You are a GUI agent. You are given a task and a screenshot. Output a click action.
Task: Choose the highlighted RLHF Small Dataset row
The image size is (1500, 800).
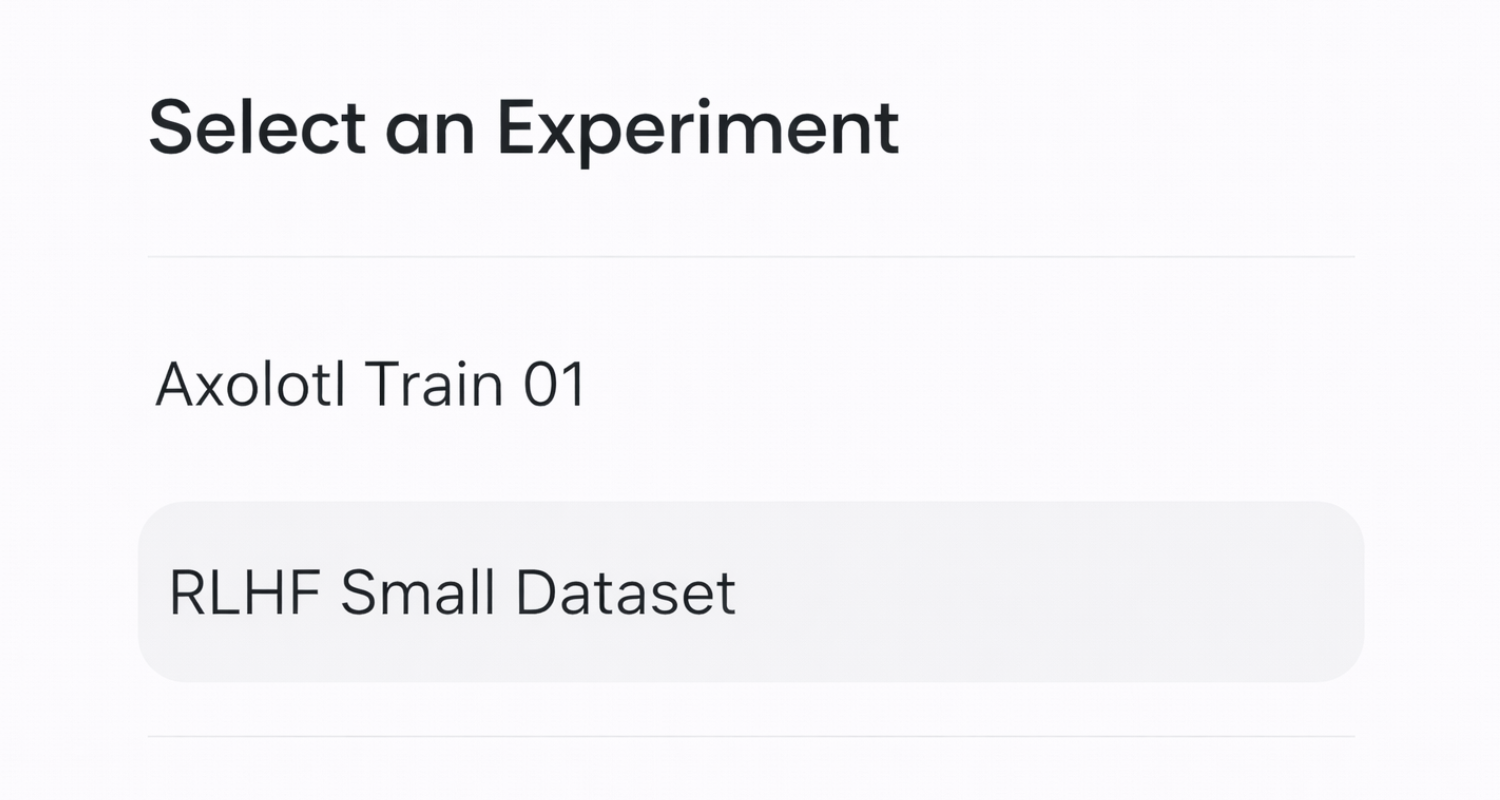(750, 592)
